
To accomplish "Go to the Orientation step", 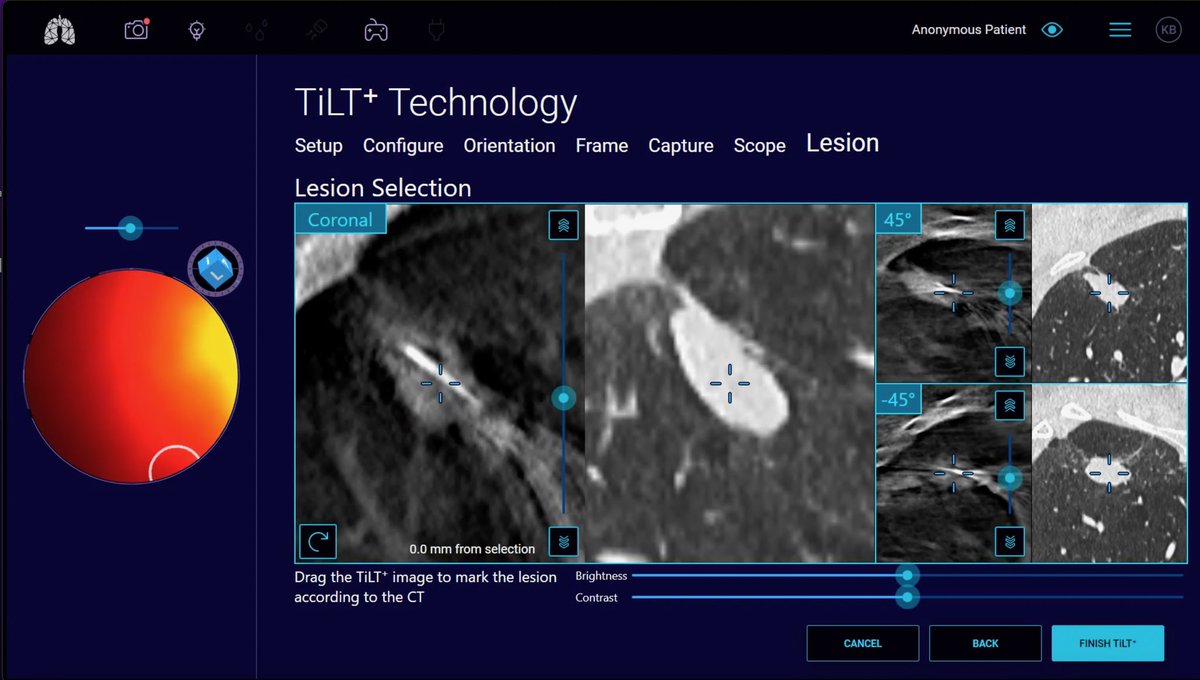I will 509,146.
